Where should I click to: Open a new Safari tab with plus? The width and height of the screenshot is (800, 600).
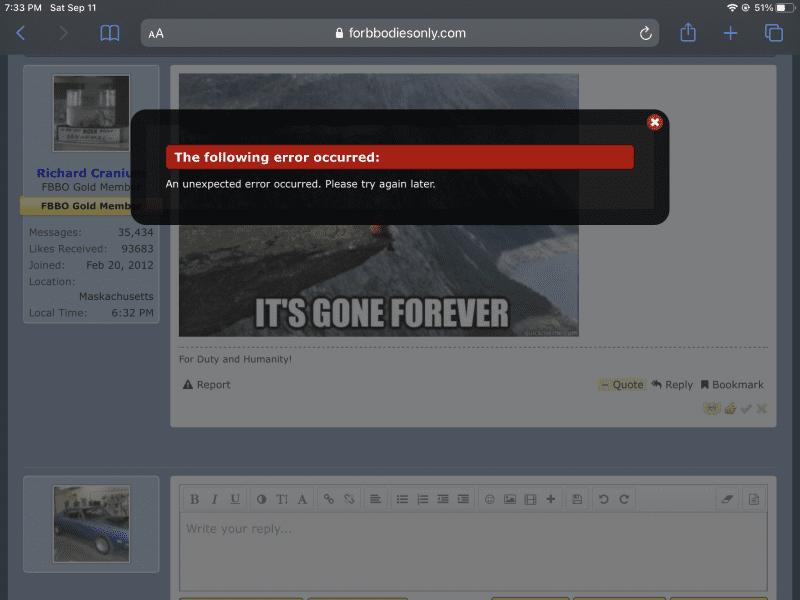730,33
